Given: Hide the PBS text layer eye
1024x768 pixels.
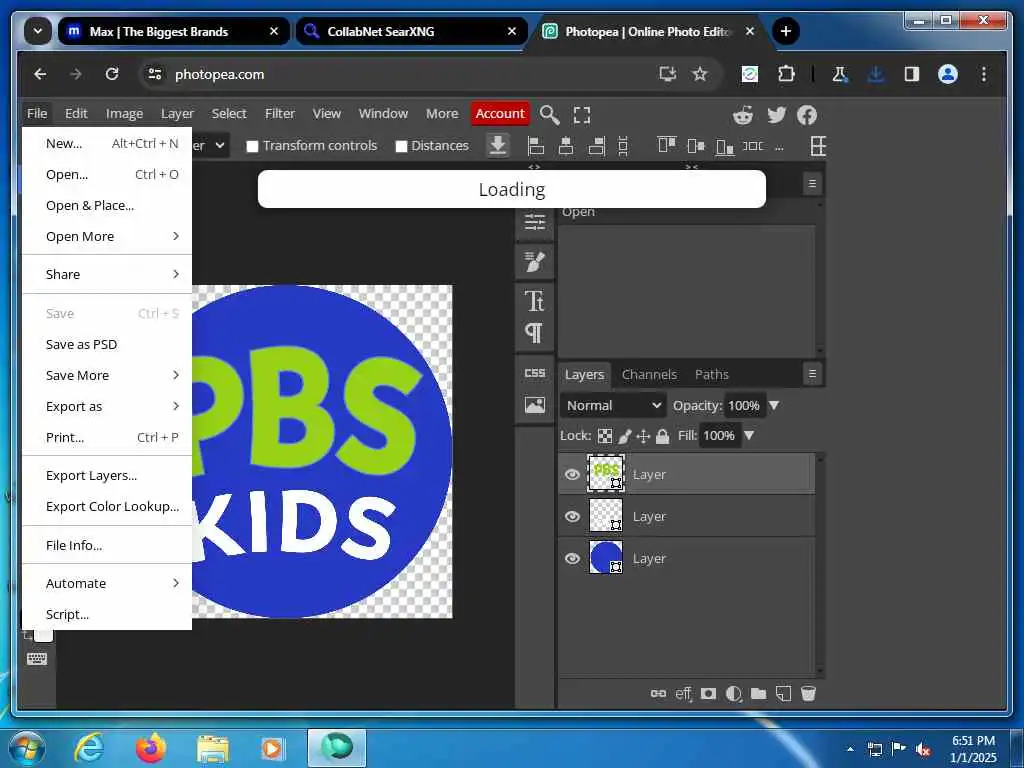Looking at the screenshot, I should (x=572, y=475).
